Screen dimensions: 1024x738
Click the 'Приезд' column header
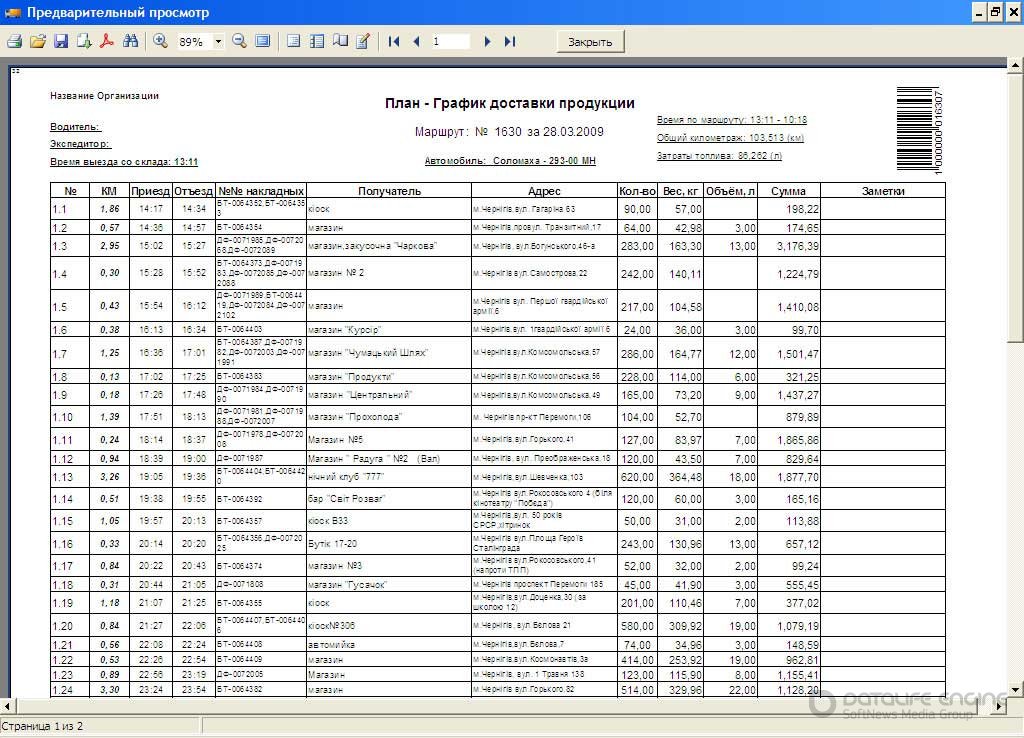pos(151,191)
